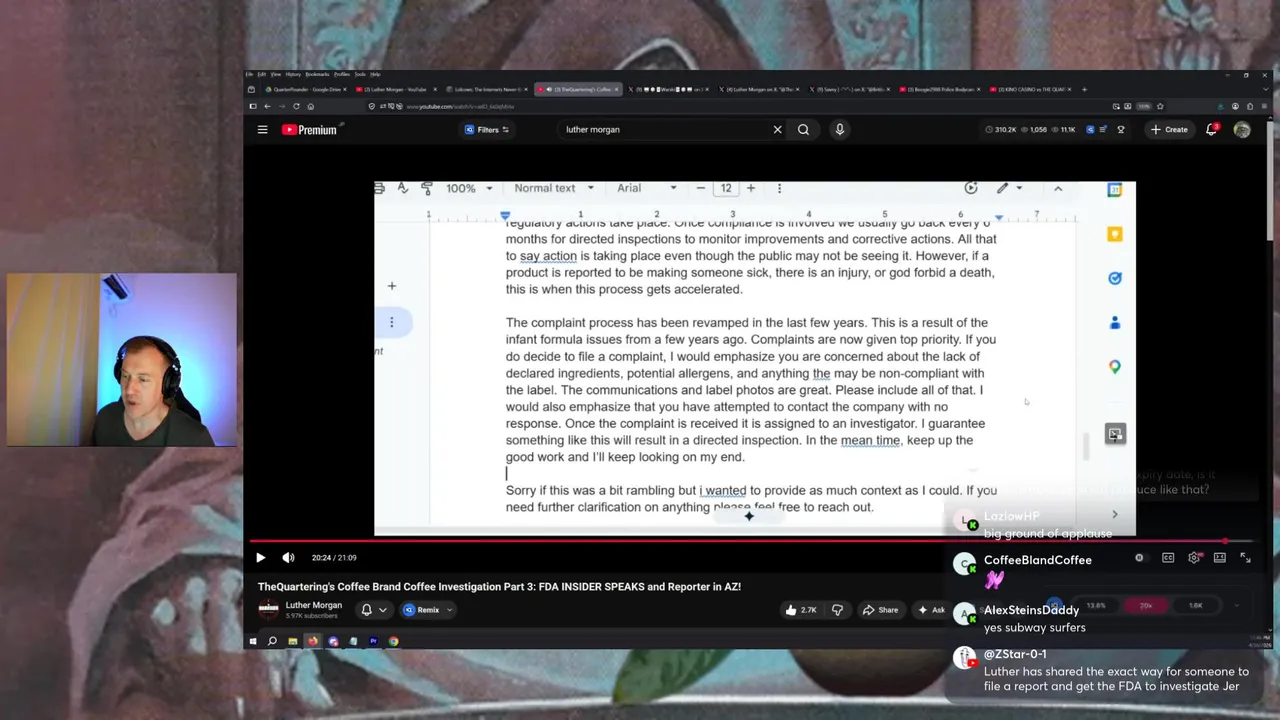The height and width of the screenshot is (720, 1280).
Task: Click the font size field showing 12
Action: (726, 188)
